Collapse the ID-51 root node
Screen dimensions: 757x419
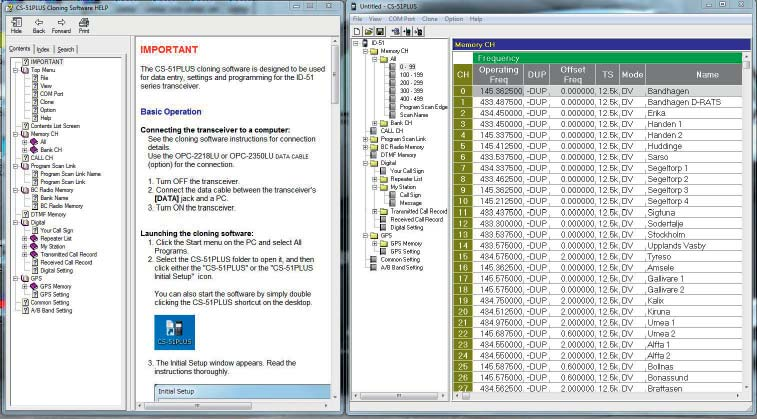356,43
